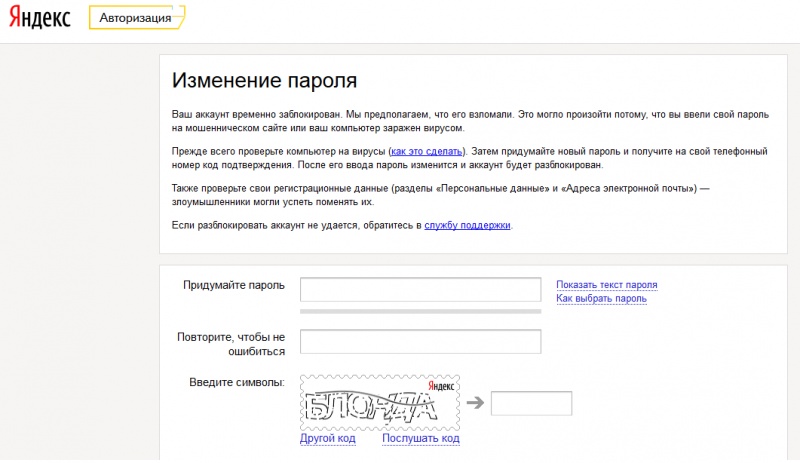Open the "службу поддержки" link
The image size is (800, 463).
468,226
